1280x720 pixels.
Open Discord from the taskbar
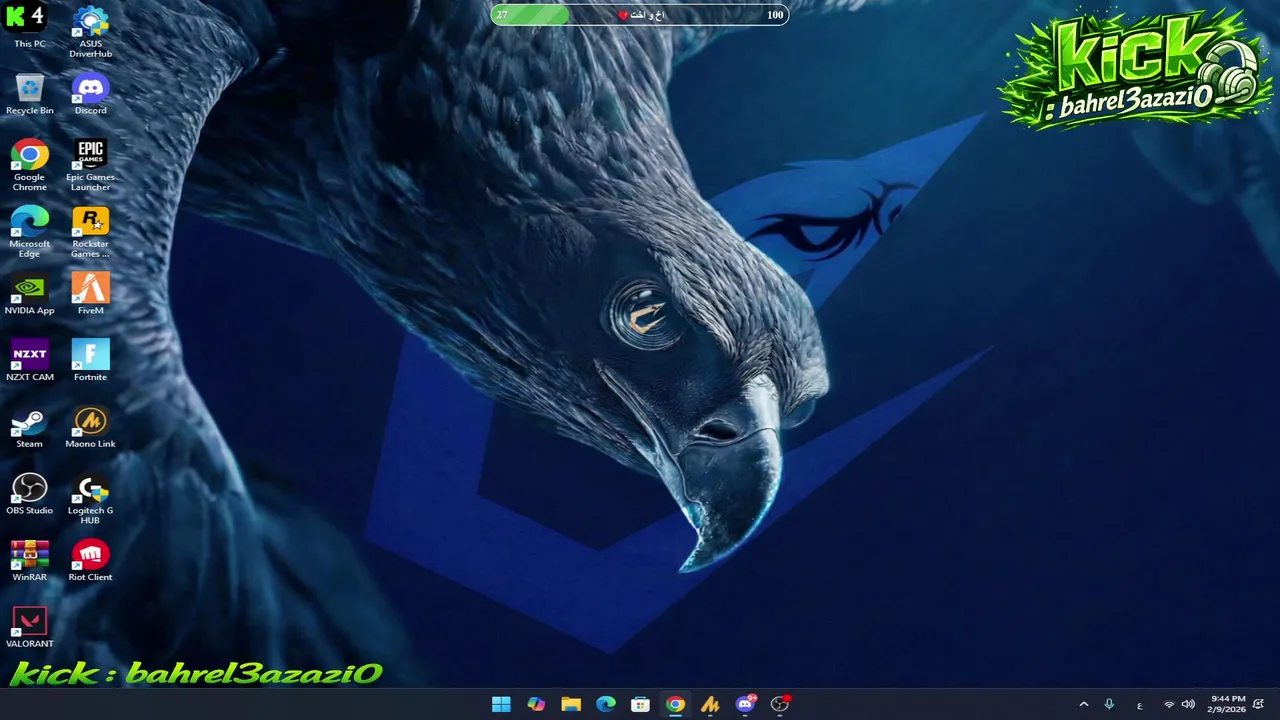coord(745,704)
